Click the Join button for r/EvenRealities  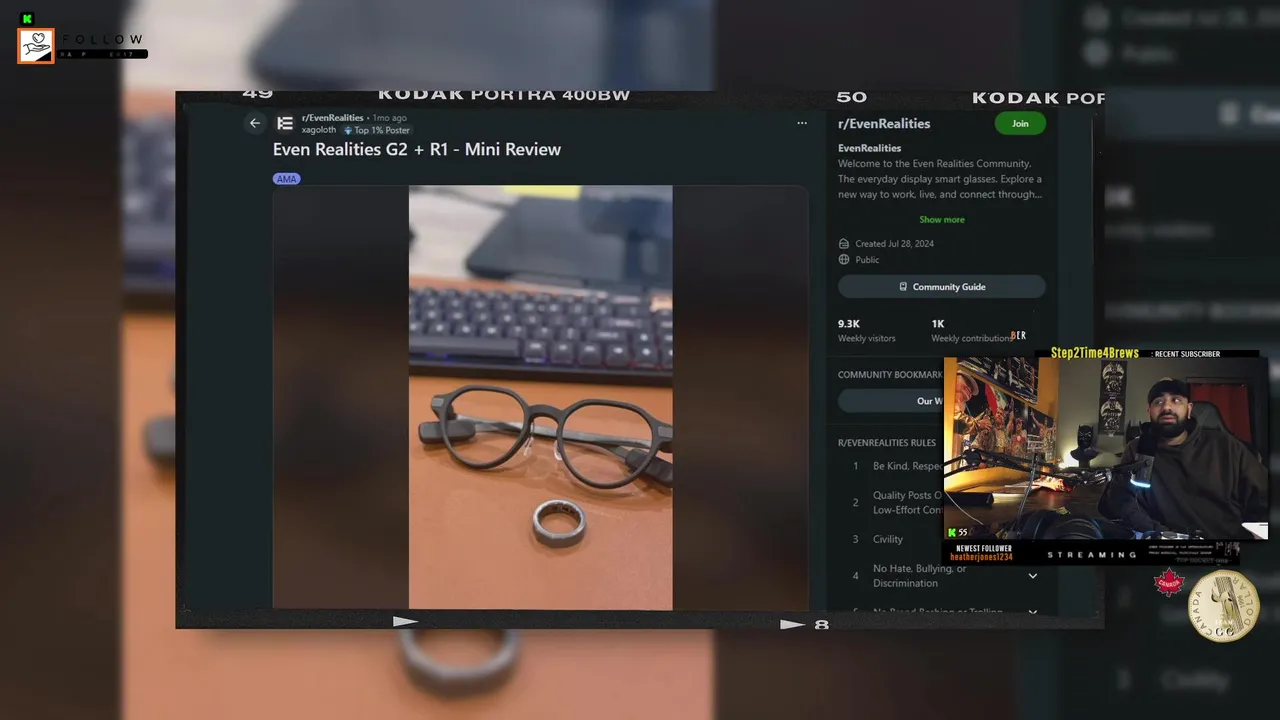point(1020,124)
